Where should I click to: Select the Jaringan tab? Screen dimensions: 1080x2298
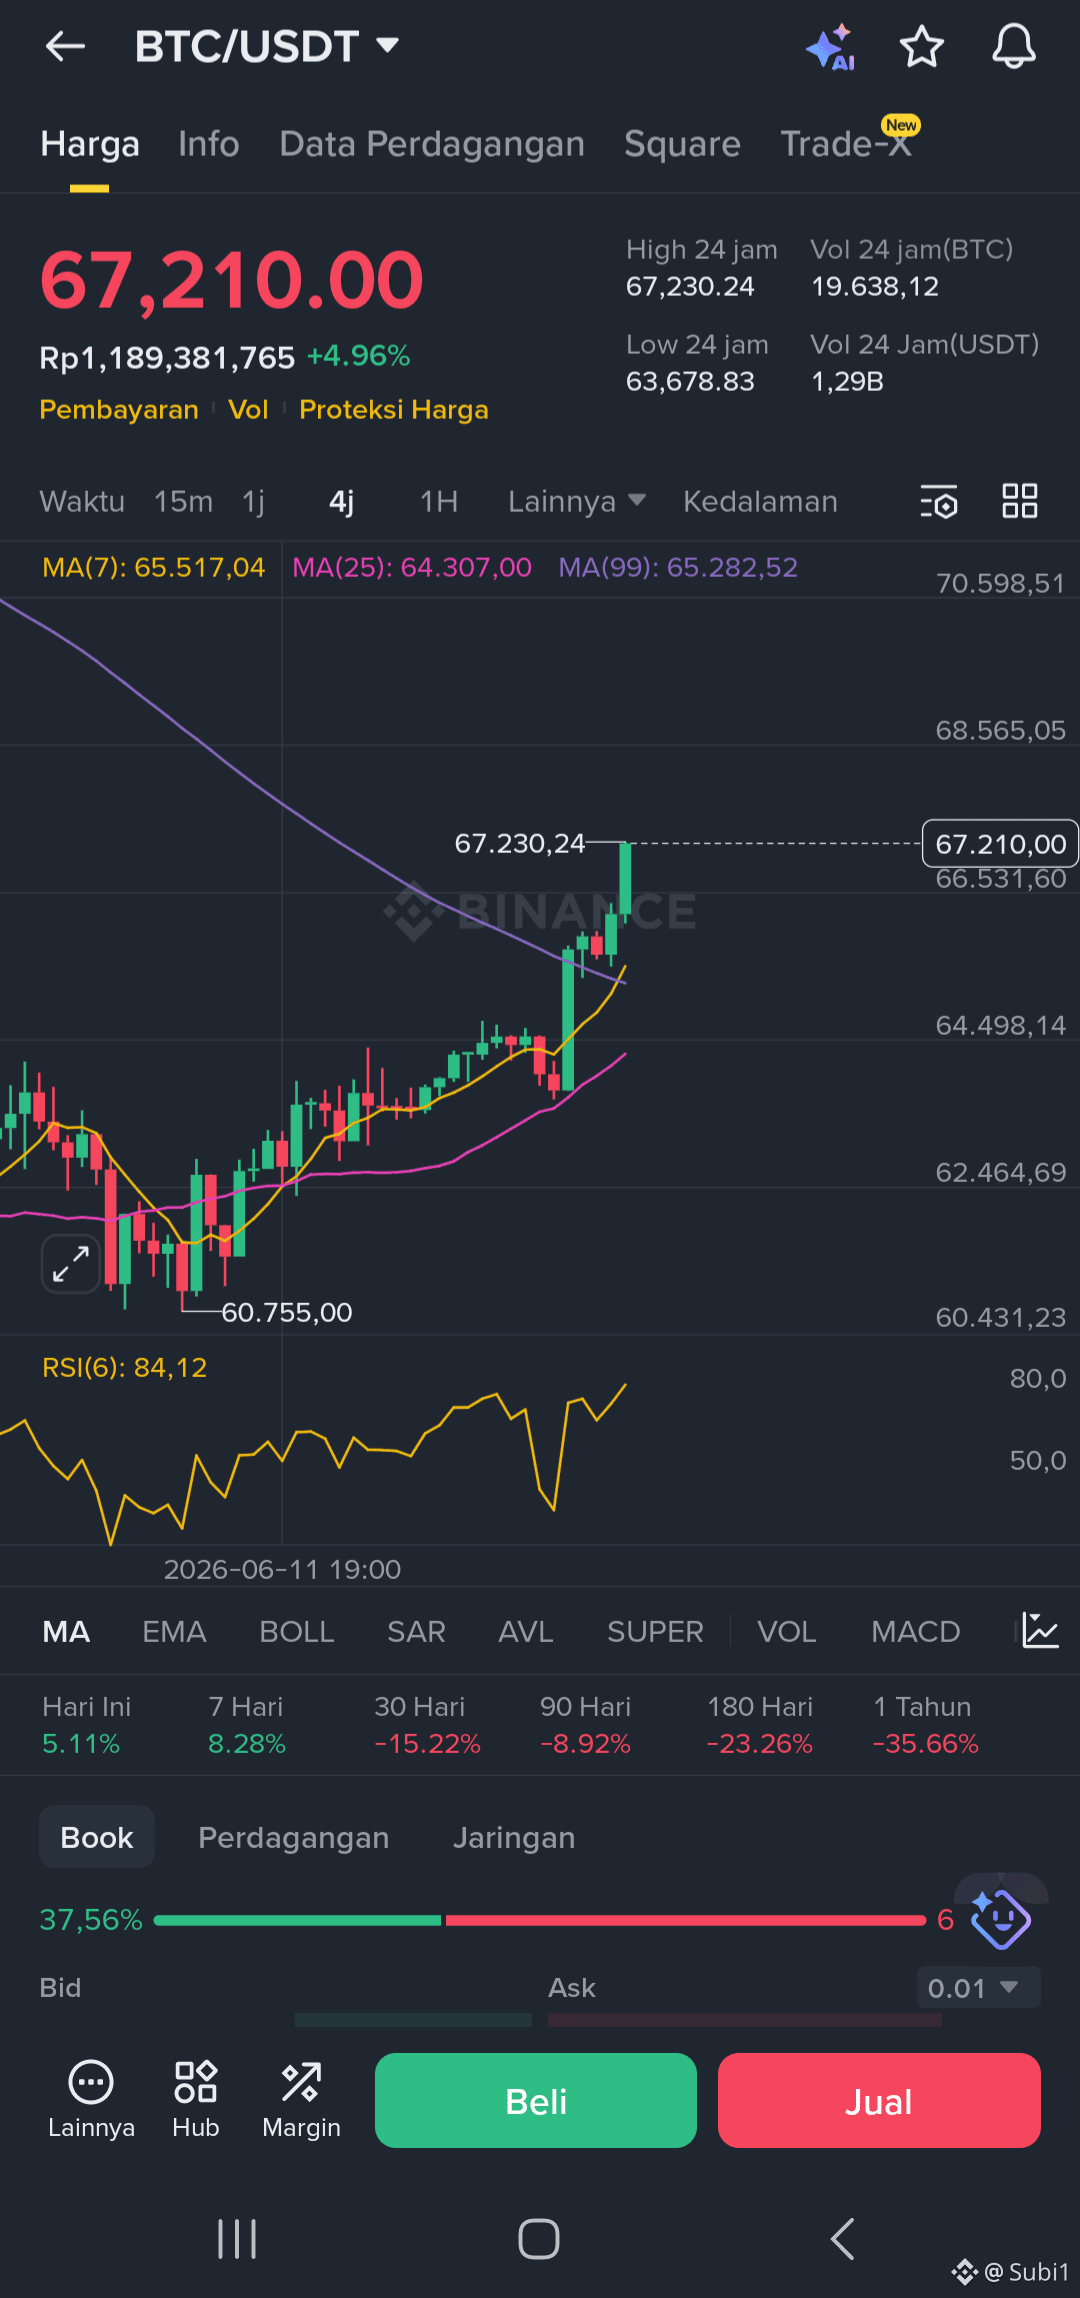point(514,1837)
